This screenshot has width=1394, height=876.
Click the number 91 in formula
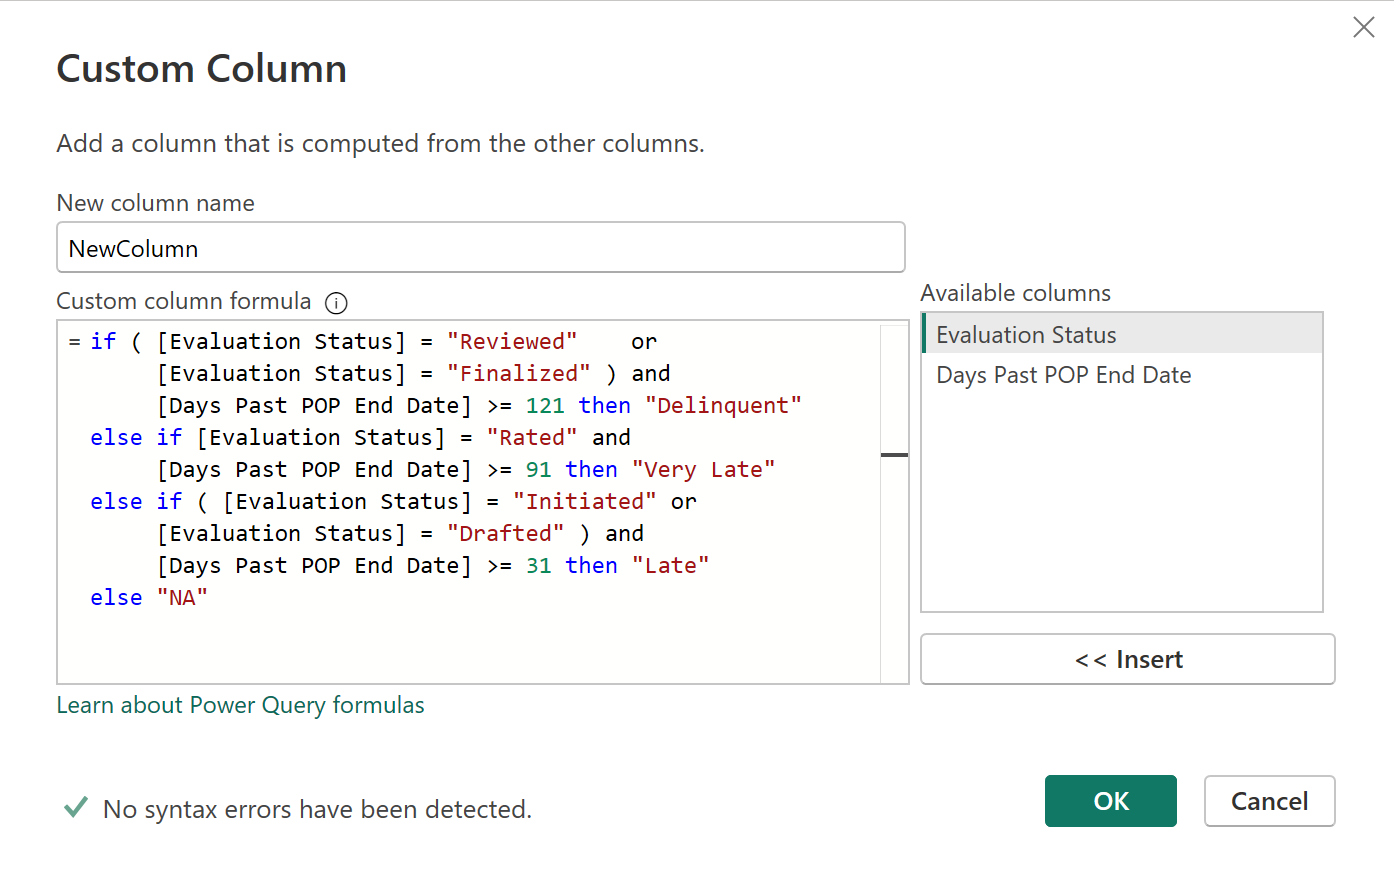click(x=538, y=469)
